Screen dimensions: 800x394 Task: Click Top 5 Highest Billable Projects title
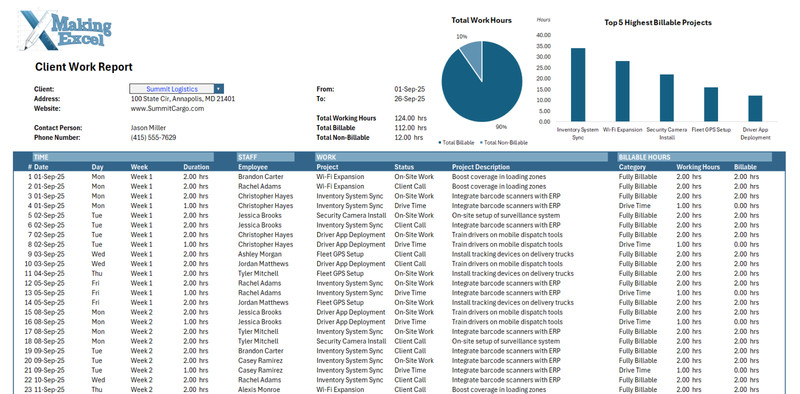coord(658,22)
